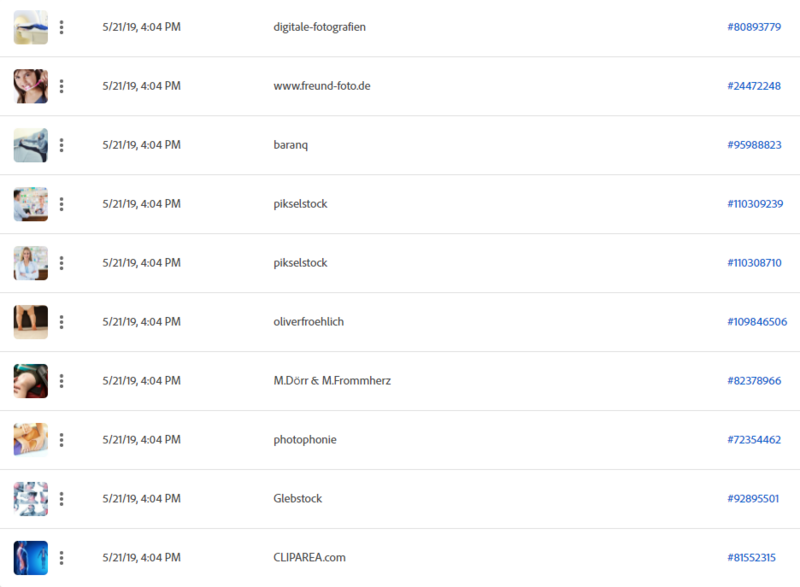Viewport: 800px width, 587px height.
Task: Follow the #82378966 asset link
Action: 754,380
